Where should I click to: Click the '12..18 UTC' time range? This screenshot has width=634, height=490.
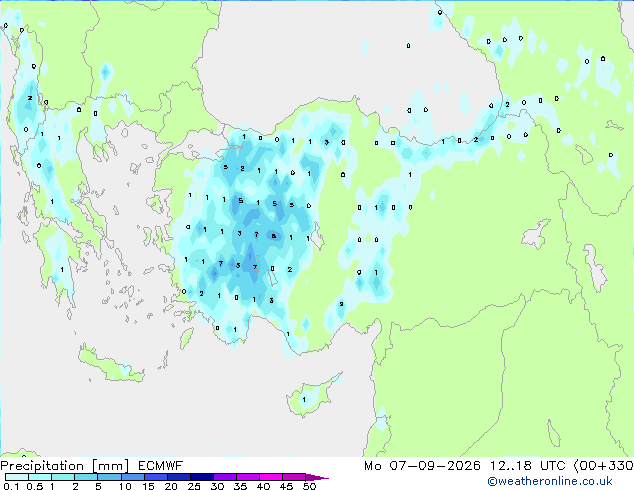point(528,466)
